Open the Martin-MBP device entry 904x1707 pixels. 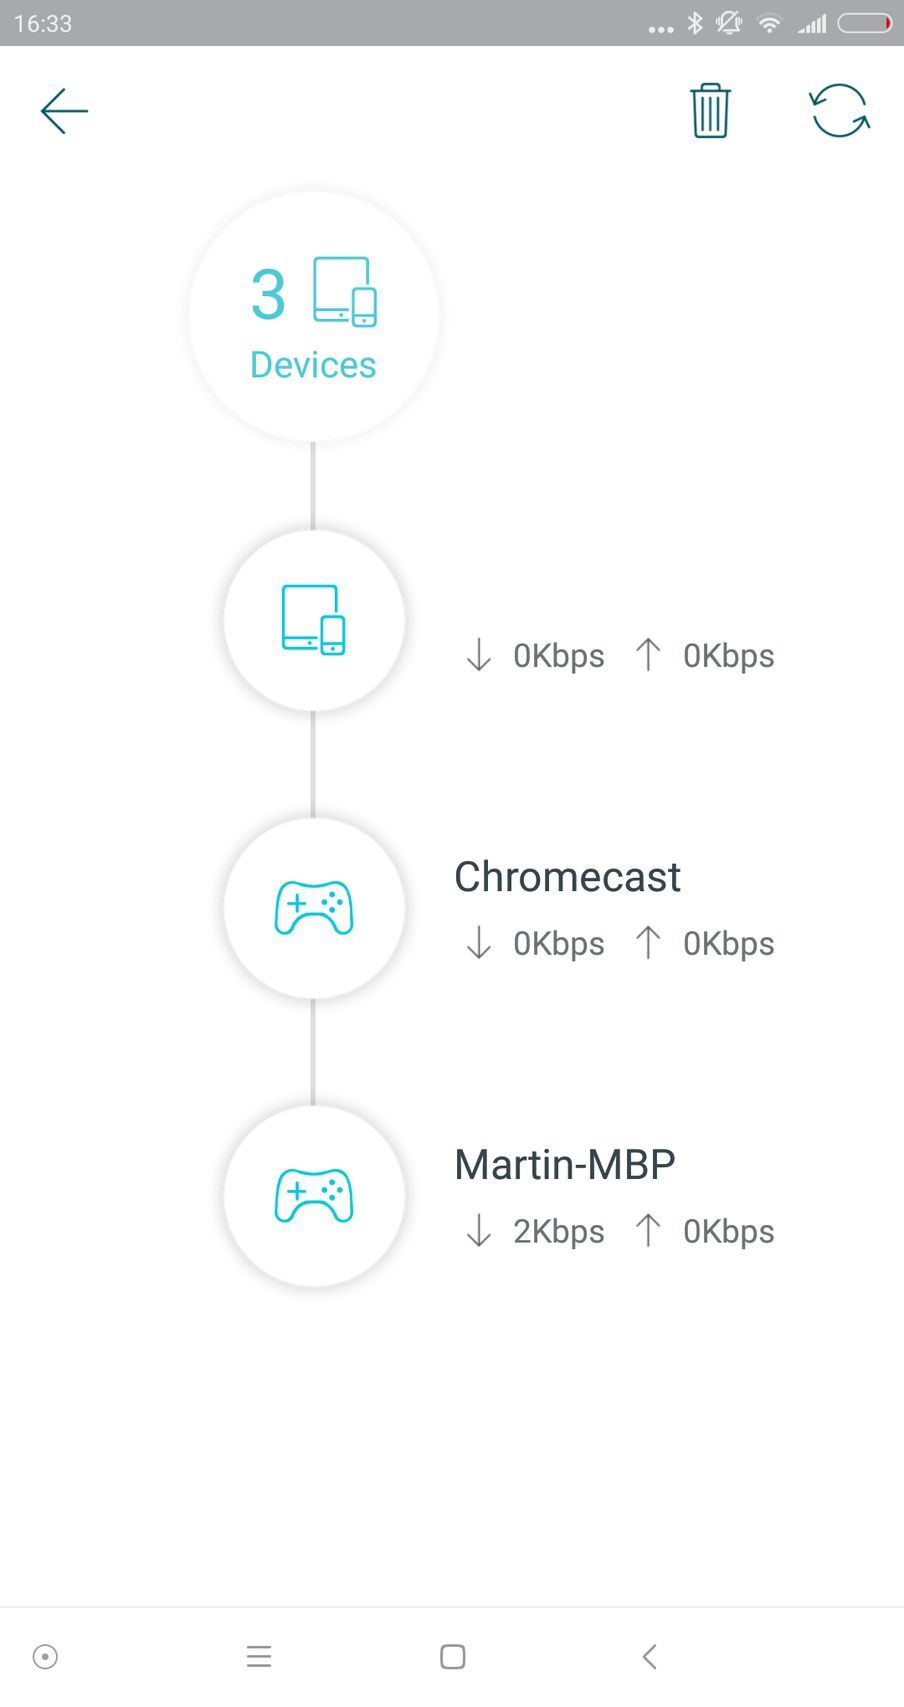565,1165
